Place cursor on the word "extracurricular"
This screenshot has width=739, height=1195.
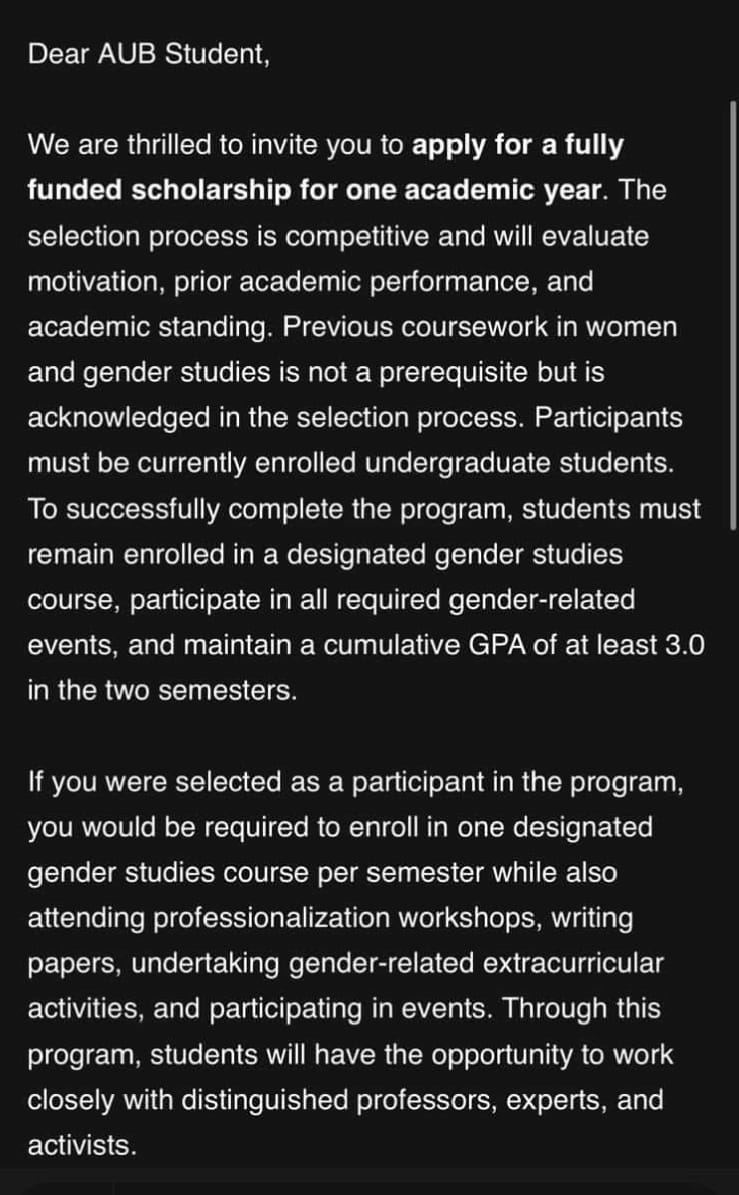point(573,963)
